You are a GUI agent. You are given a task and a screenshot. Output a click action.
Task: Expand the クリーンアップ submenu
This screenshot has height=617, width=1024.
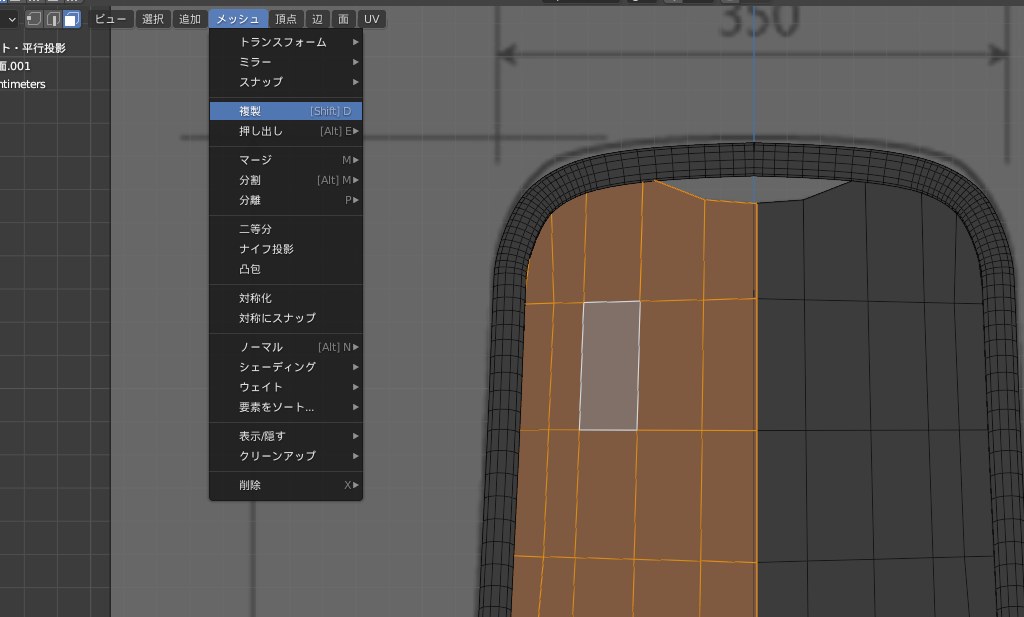pyautogui.click(x=286, y=456)
